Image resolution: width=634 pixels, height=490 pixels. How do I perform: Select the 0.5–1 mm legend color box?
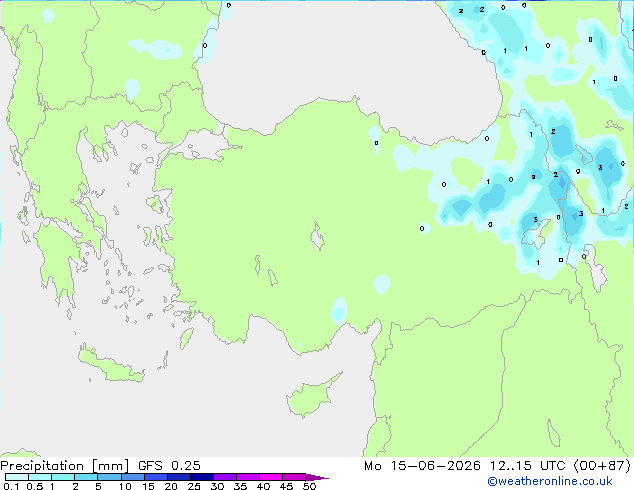click(40, 477)
